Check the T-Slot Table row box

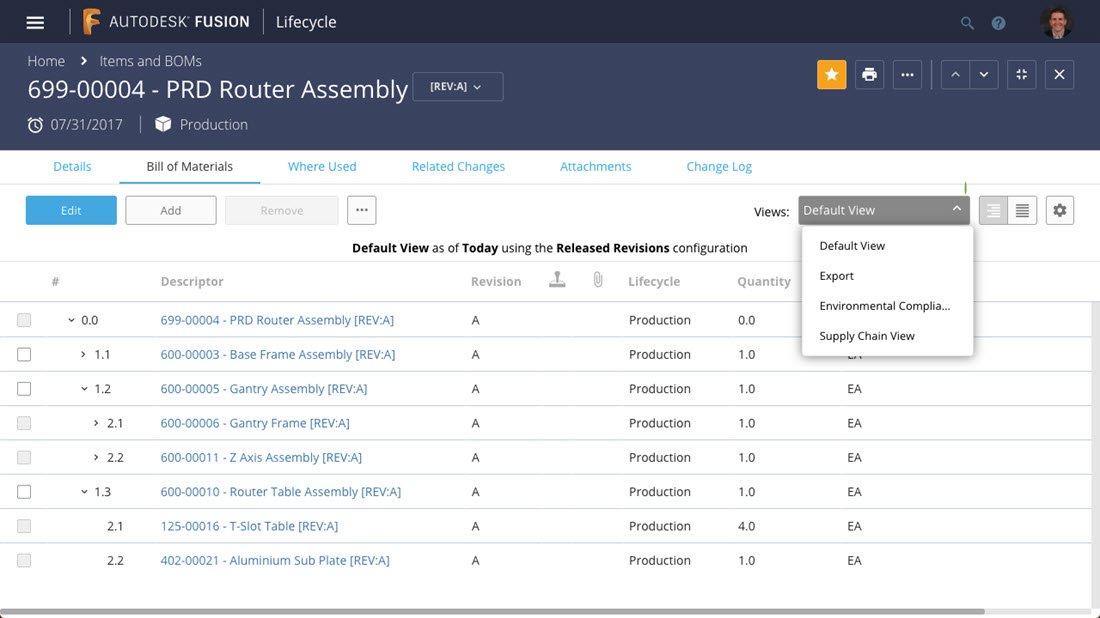pyautogui.click(x=24, y=526)
